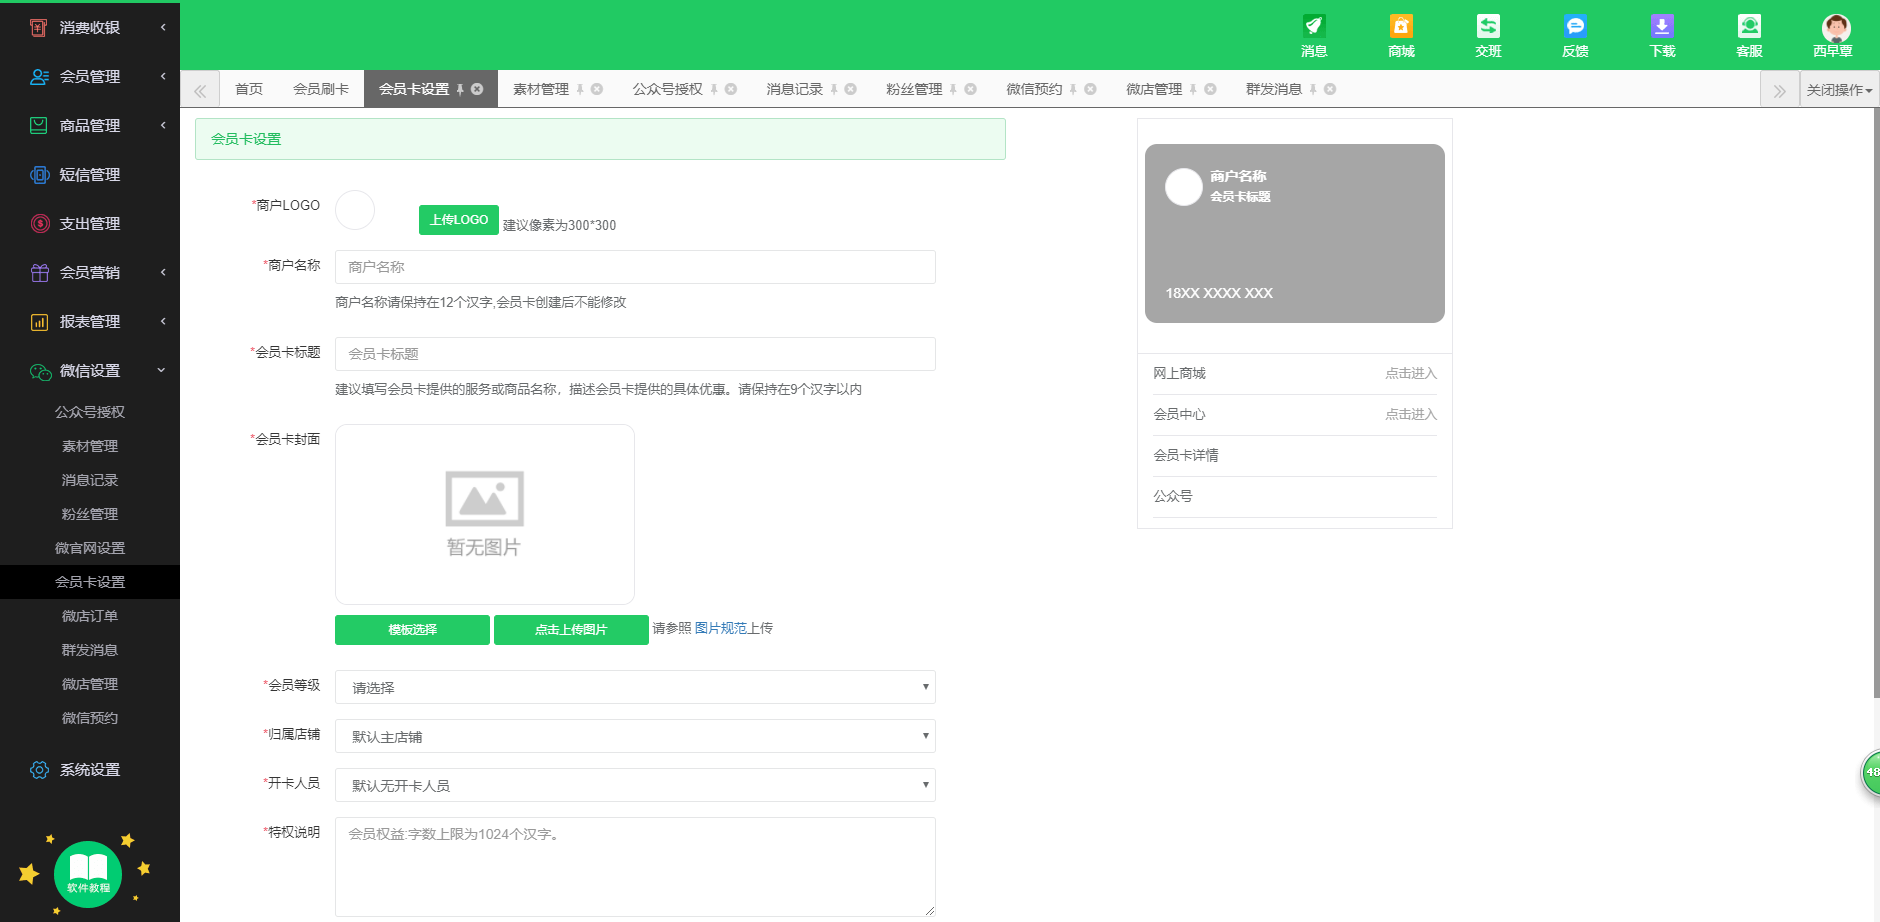The width and height of the screenshot is (1880, 922).
Task: Close the 粉丝管理 tab
Action: 970,89
